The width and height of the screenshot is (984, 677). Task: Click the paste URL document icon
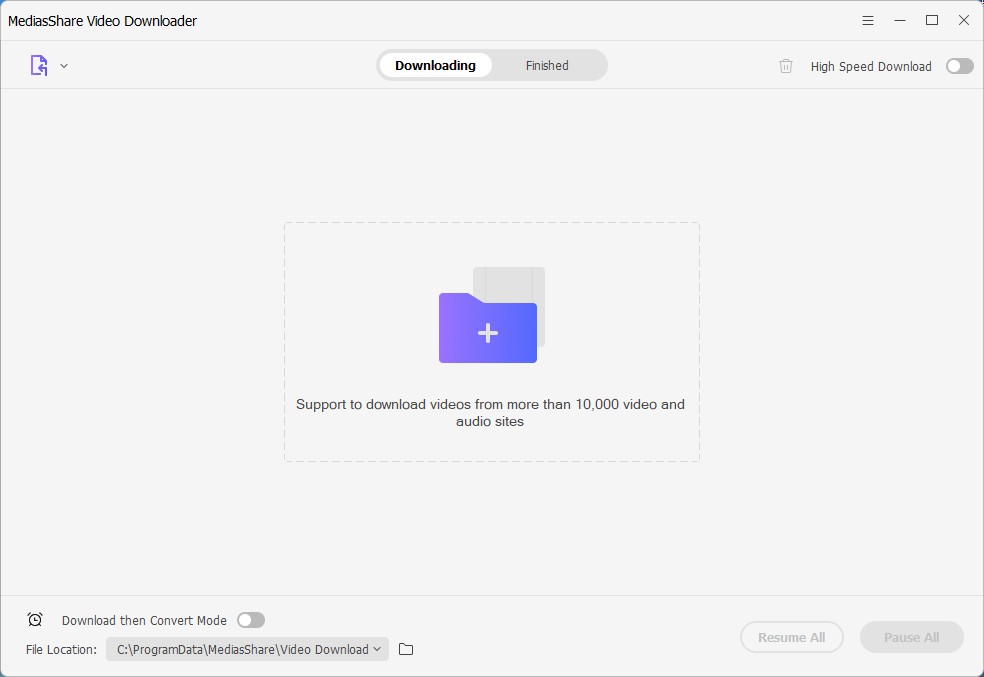pyautogui.click(x=38, y=66)
